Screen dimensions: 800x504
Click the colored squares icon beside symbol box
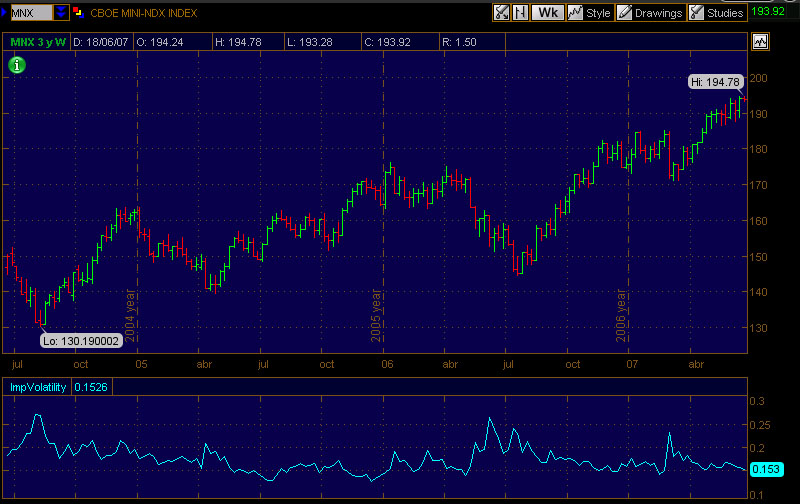78,13
